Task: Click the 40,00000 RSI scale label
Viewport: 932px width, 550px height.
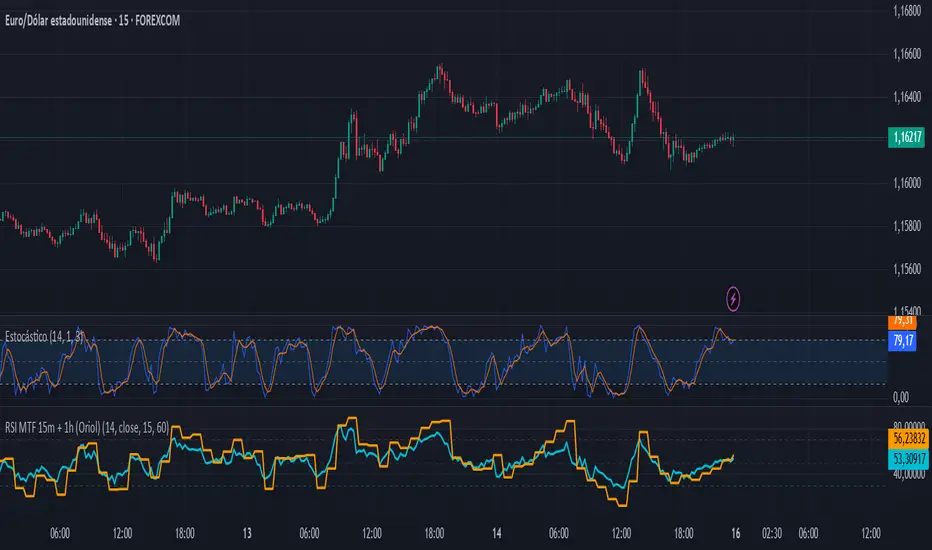Action: coord(909,474)
